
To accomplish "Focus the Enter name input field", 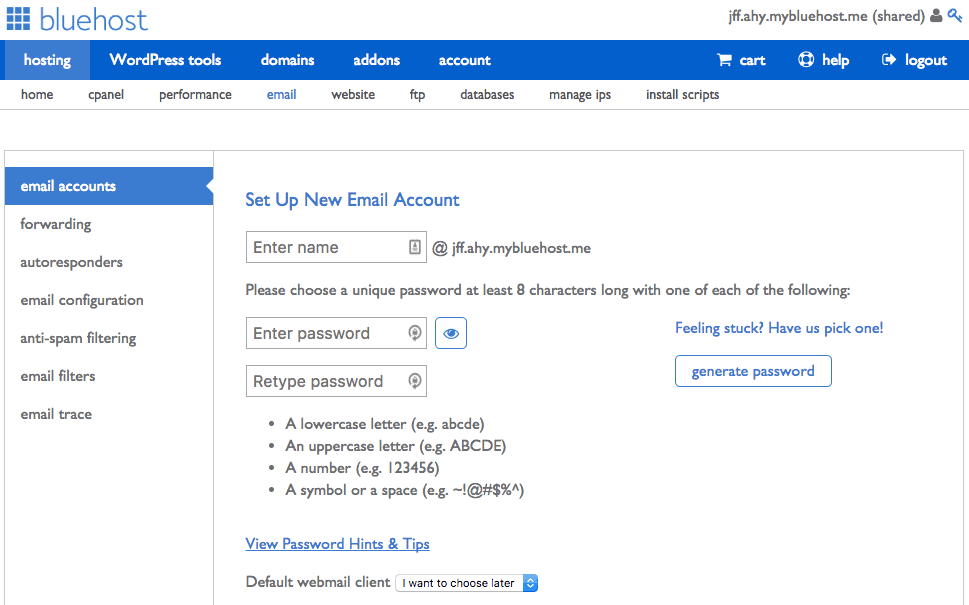I will tap(336, 247).
